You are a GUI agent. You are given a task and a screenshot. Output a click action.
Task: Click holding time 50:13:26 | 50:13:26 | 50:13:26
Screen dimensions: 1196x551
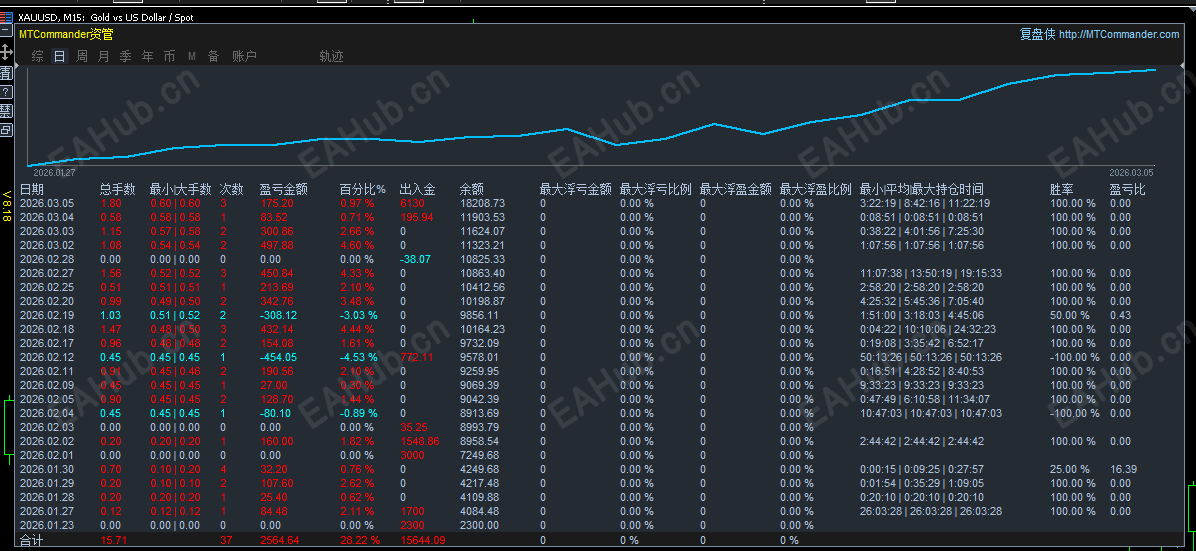point(930,357)
